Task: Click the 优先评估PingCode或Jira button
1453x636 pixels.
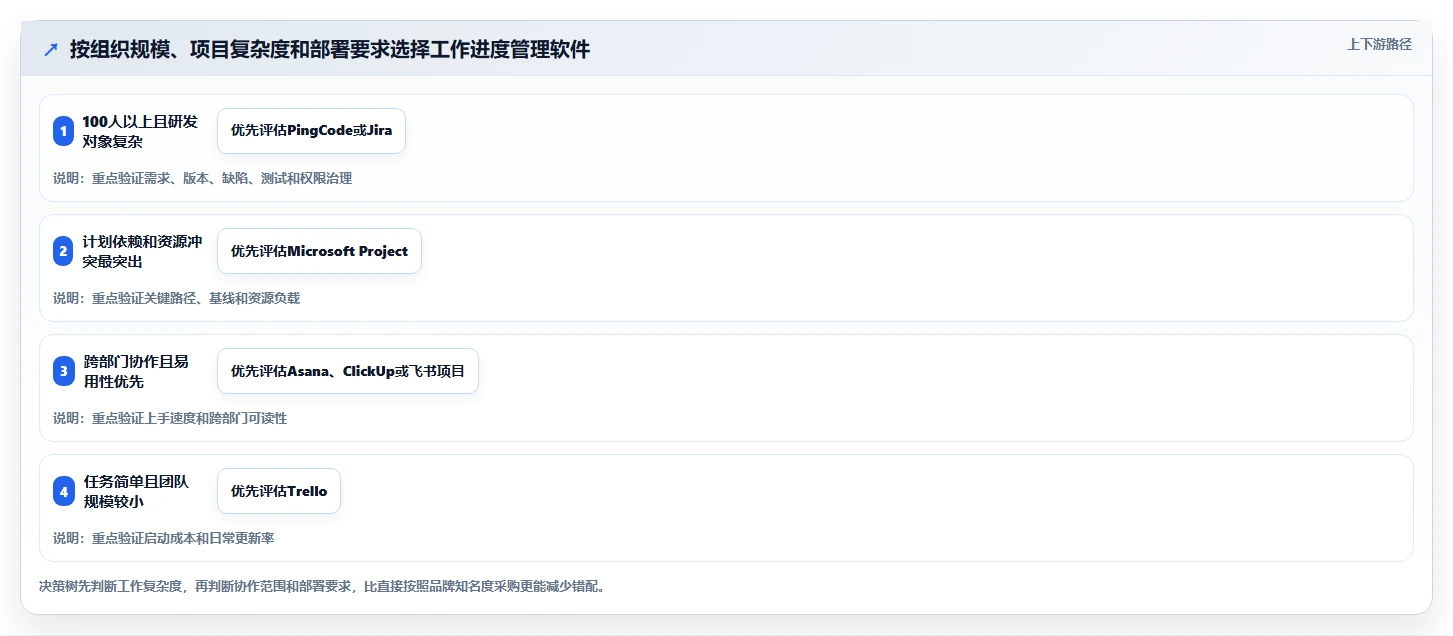Action: click(311, 131)
